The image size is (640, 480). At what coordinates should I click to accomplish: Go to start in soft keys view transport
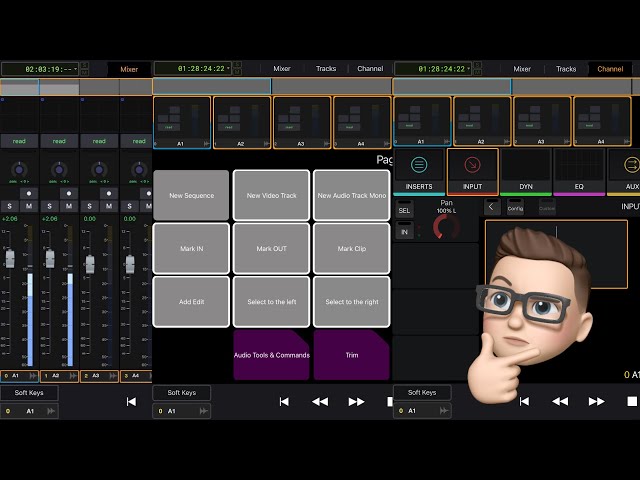pos(284,402)
